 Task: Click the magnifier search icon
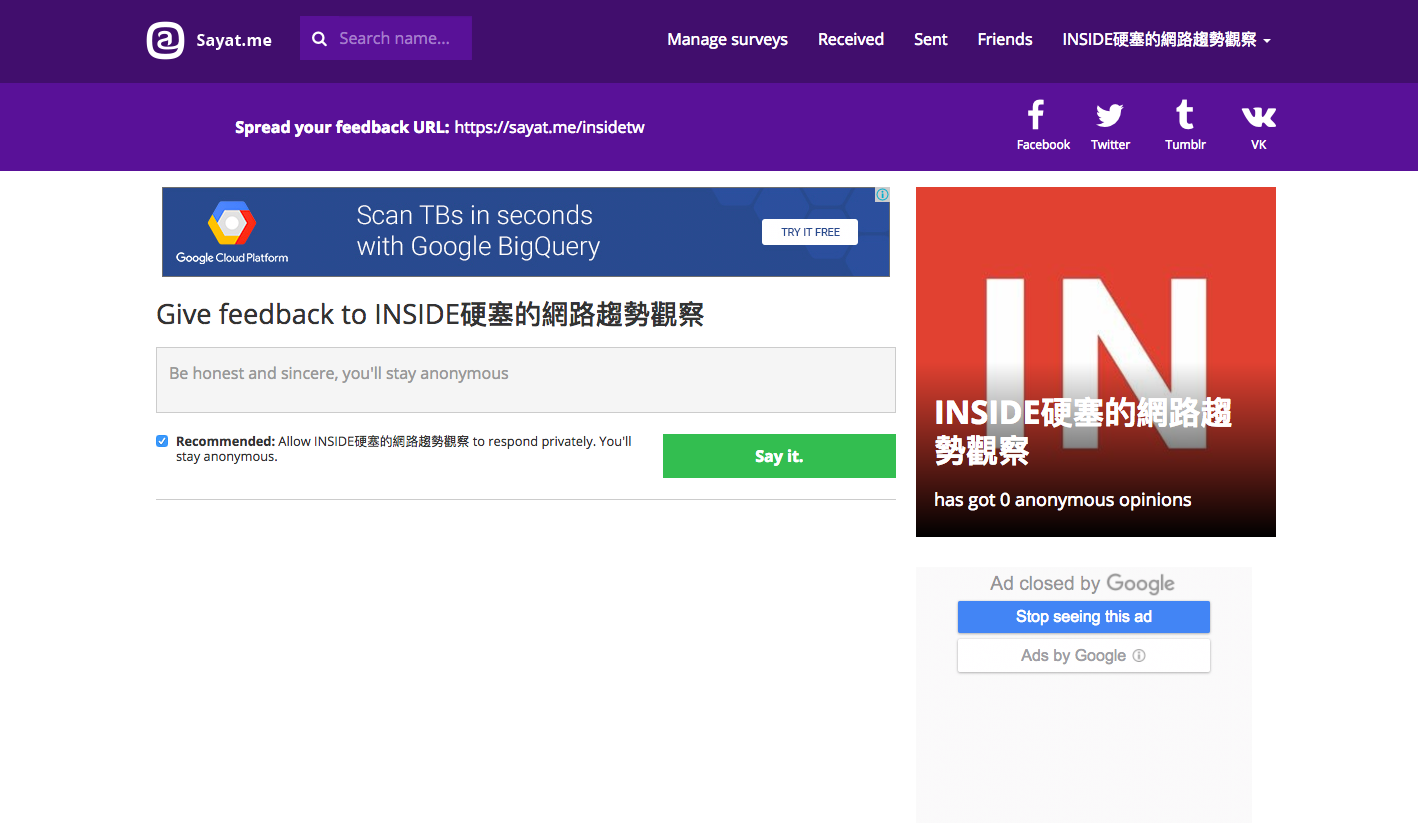(320, 39)
